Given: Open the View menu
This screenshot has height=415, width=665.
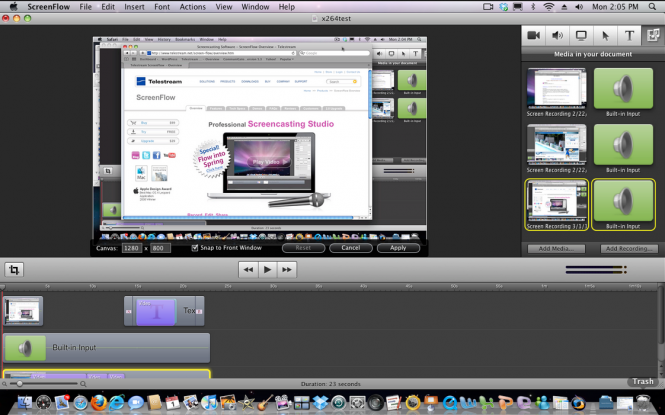Looking at the screenshot, I should coord(224,7).
